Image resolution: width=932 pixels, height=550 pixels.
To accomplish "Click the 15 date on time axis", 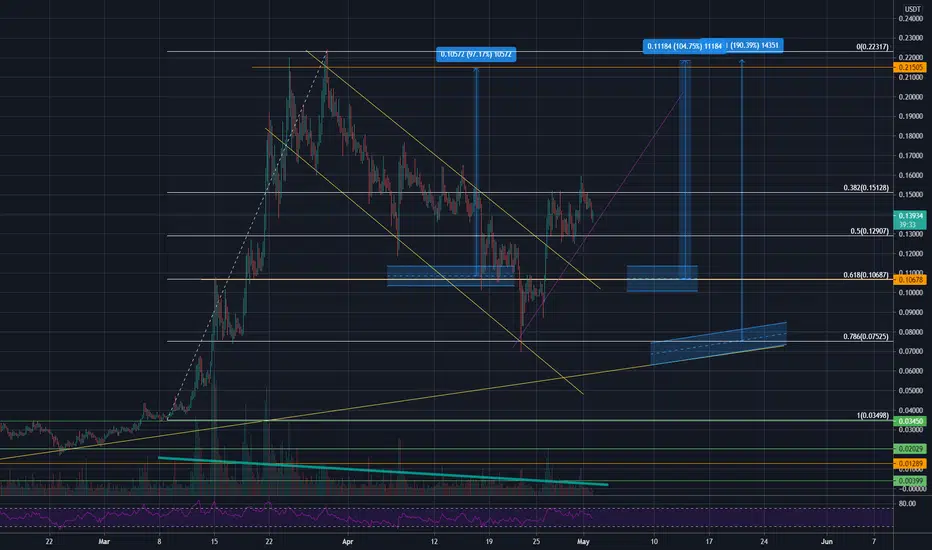I will pyautogui.click(x=215, y=542).
